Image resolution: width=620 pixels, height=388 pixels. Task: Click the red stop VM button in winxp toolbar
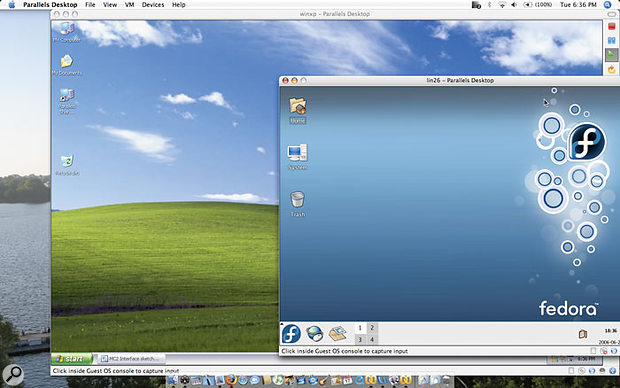coord(612,26)
